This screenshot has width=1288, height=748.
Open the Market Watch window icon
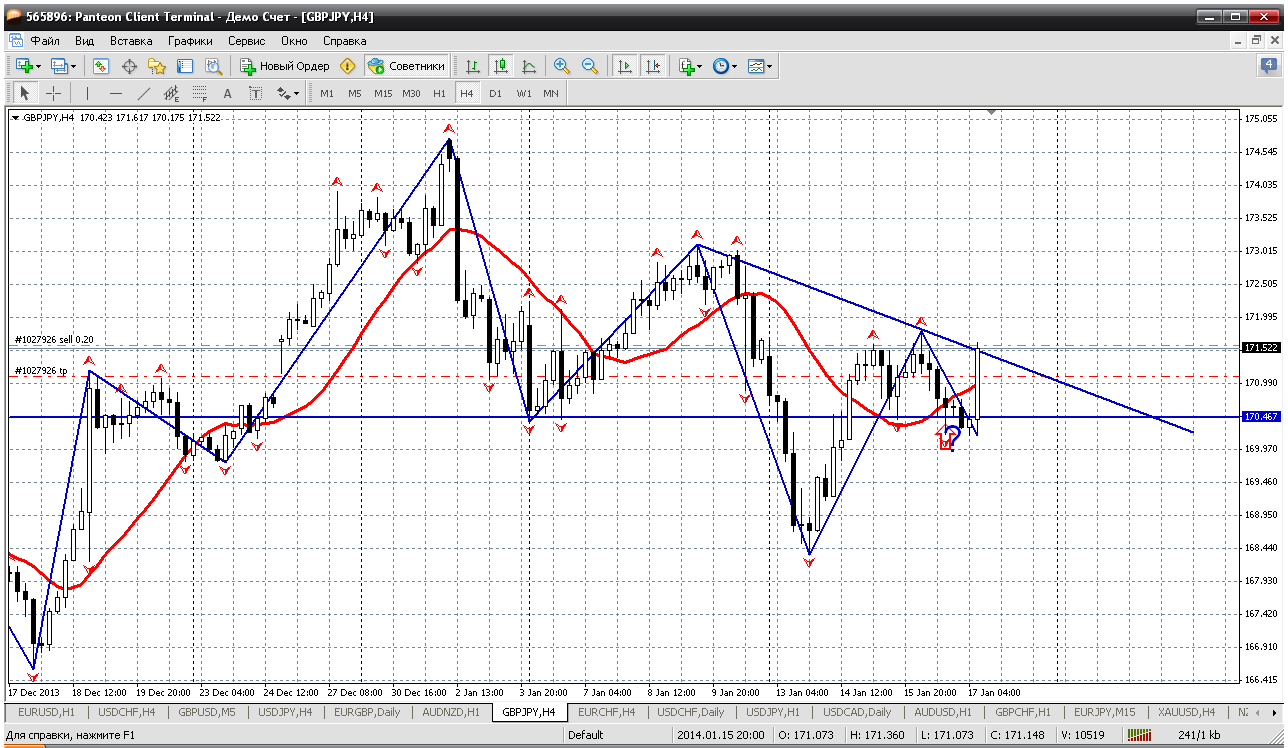click(101, 66)
